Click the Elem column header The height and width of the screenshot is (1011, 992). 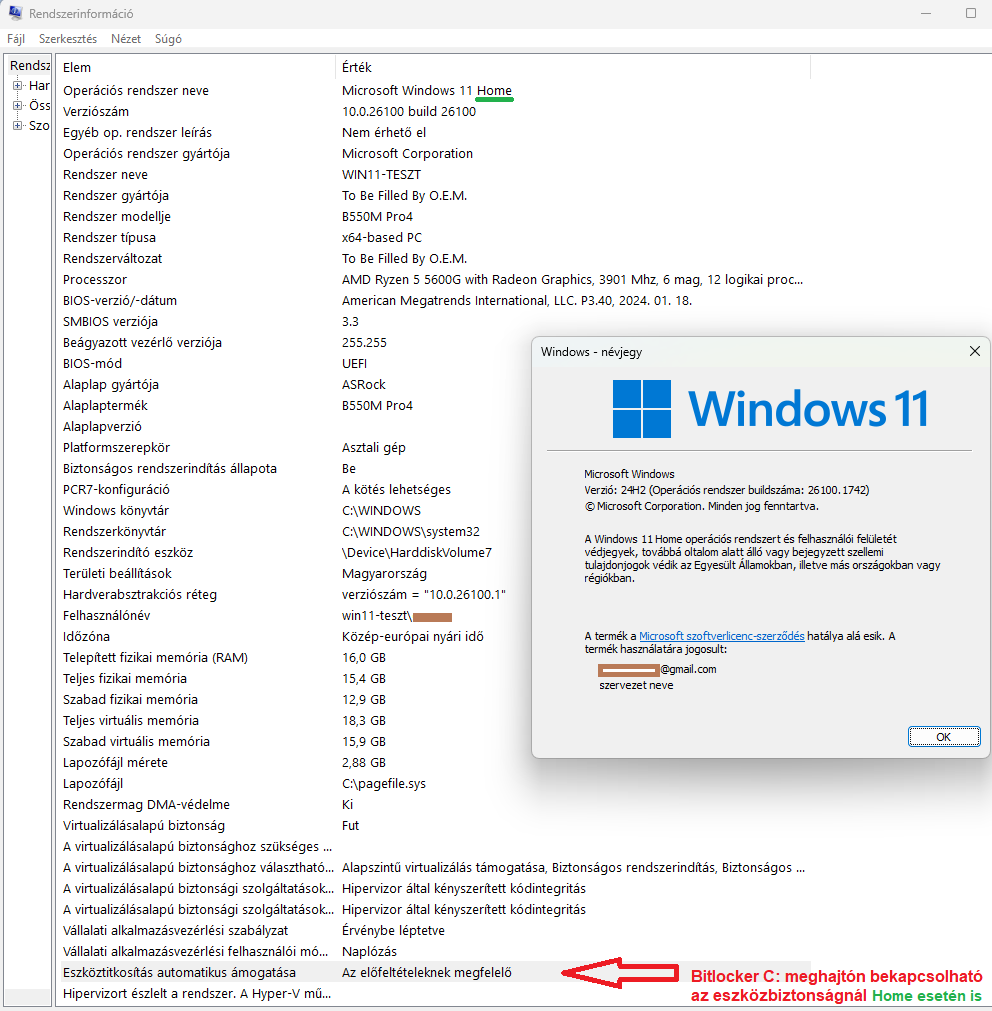[x=197, y=67]
